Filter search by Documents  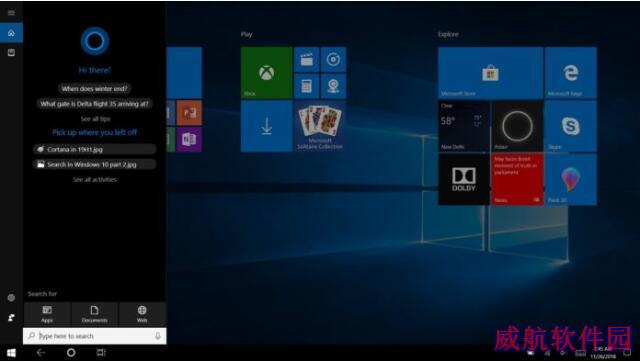(94, 314)
